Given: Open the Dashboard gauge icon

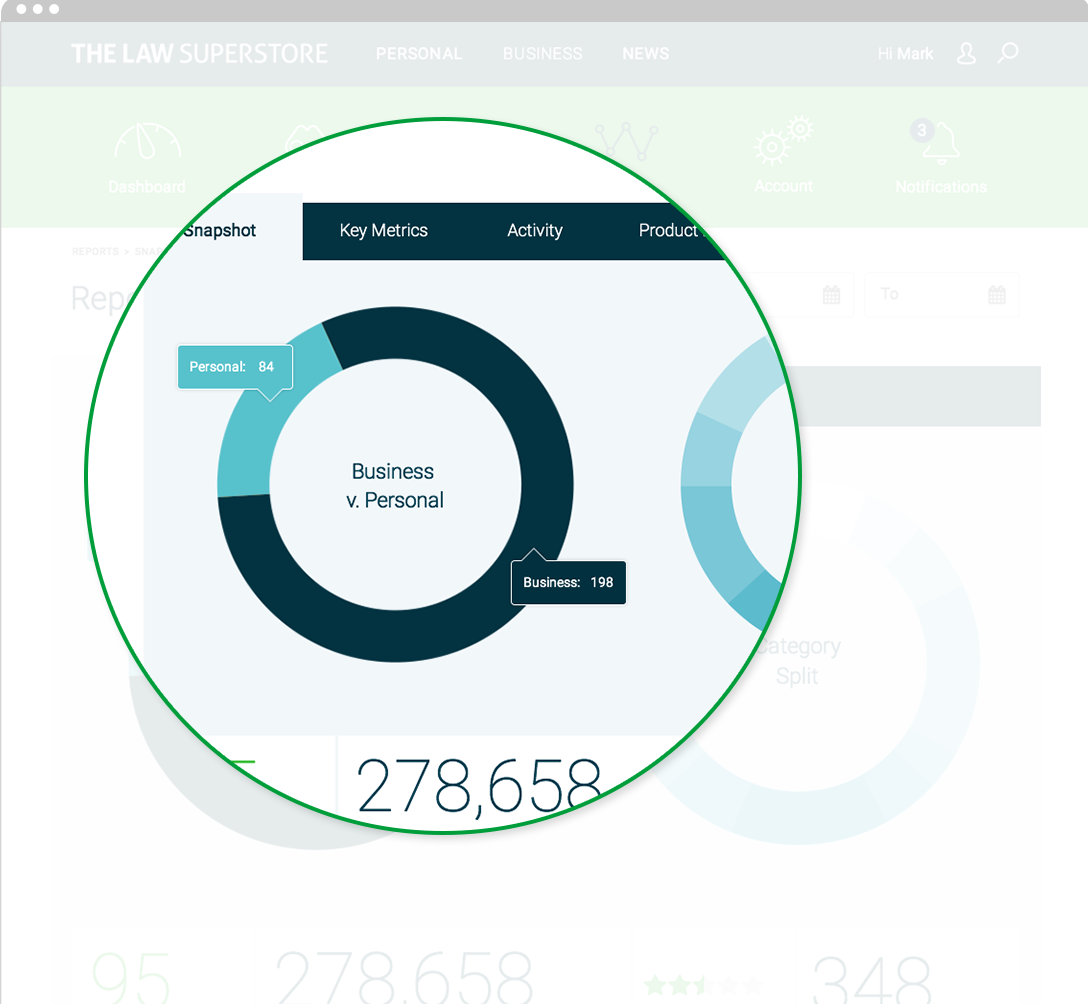Looking at the screenshot, I should point(147,145).
